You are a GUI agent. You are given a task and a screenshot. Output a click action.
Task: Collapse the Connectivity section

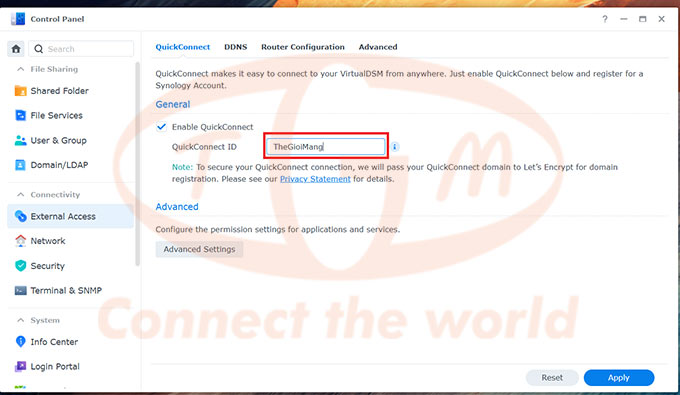coord(20,195)
